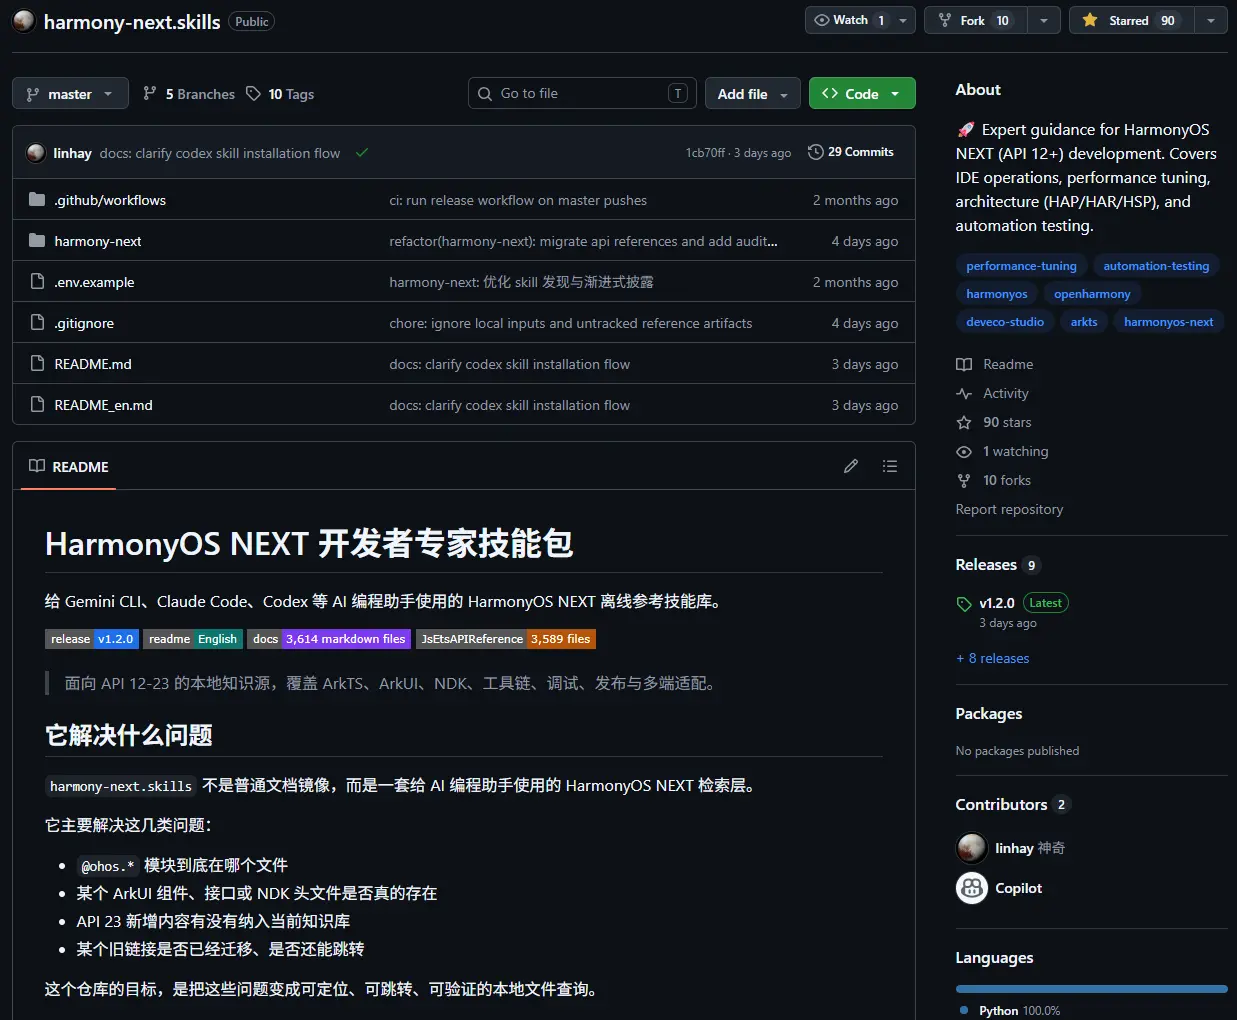Open commit message for harmony-next folder
This screenshot has width=1237, height=1020.
(583, 241)
